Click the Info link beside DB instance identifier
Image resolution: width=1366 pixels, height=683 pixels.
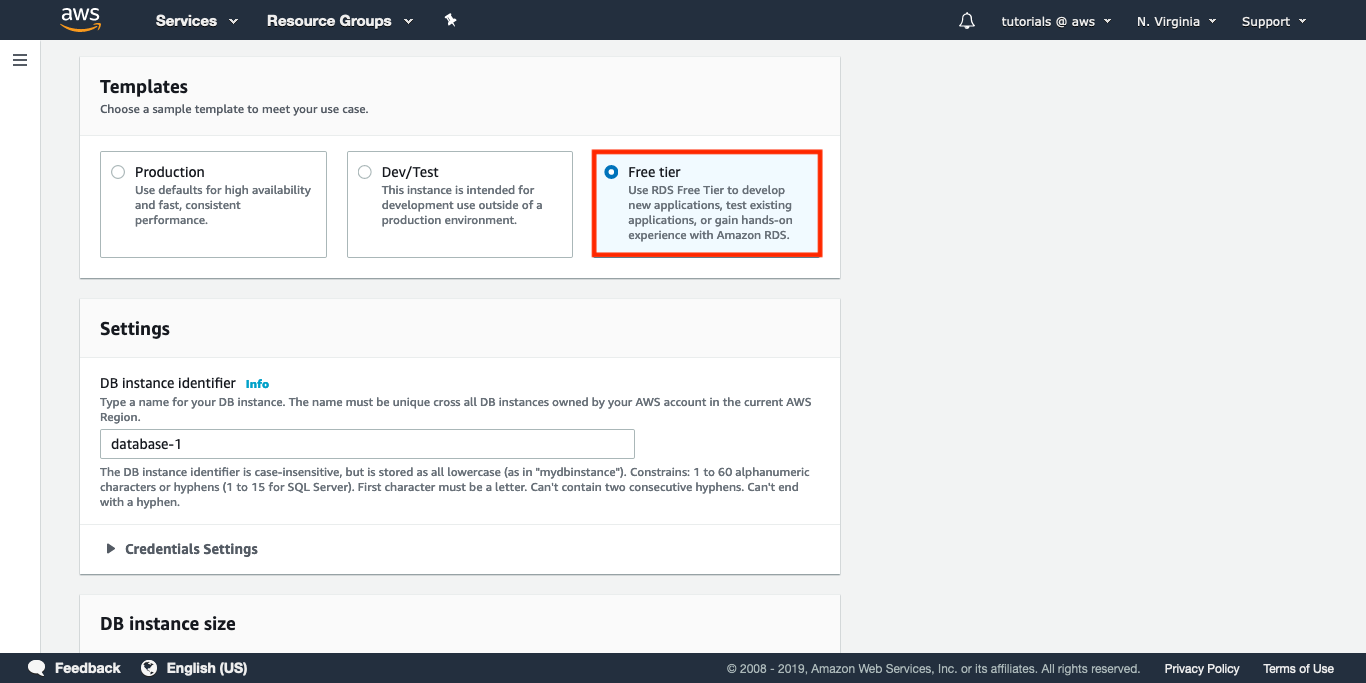[x=257, y=384]
